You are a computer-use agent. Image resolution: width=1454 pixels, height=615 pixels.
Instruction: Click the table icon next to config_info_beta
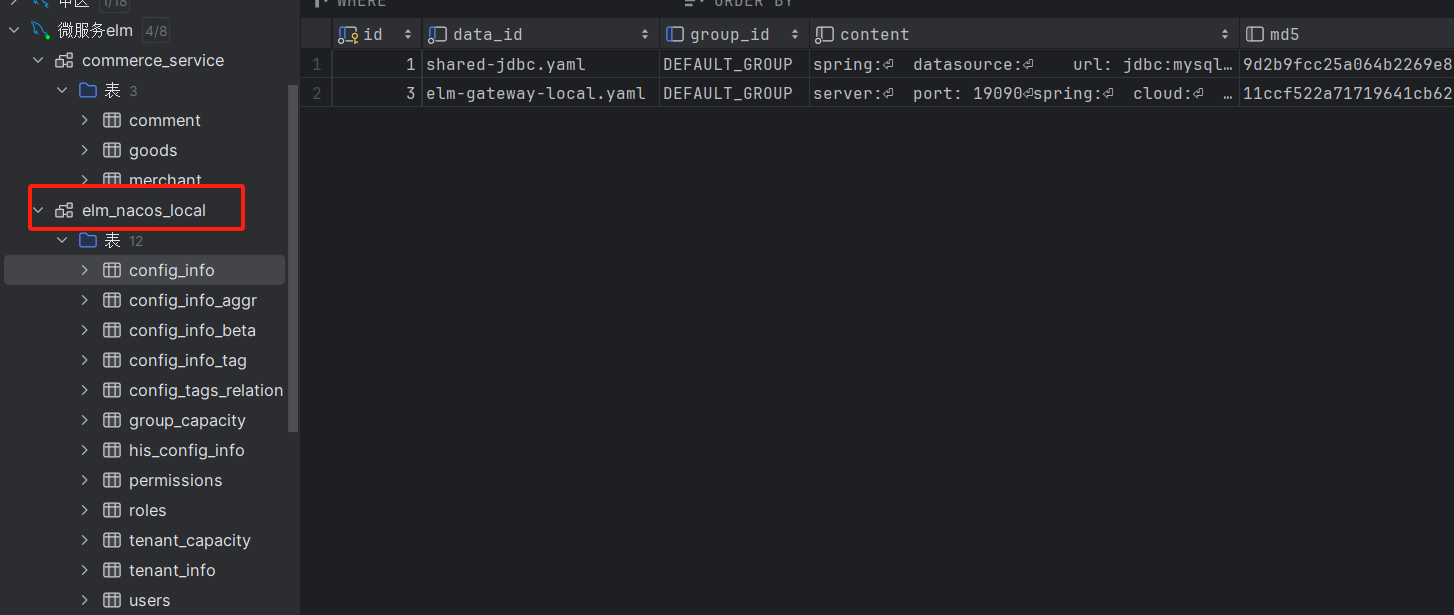[x=112, y=330]
